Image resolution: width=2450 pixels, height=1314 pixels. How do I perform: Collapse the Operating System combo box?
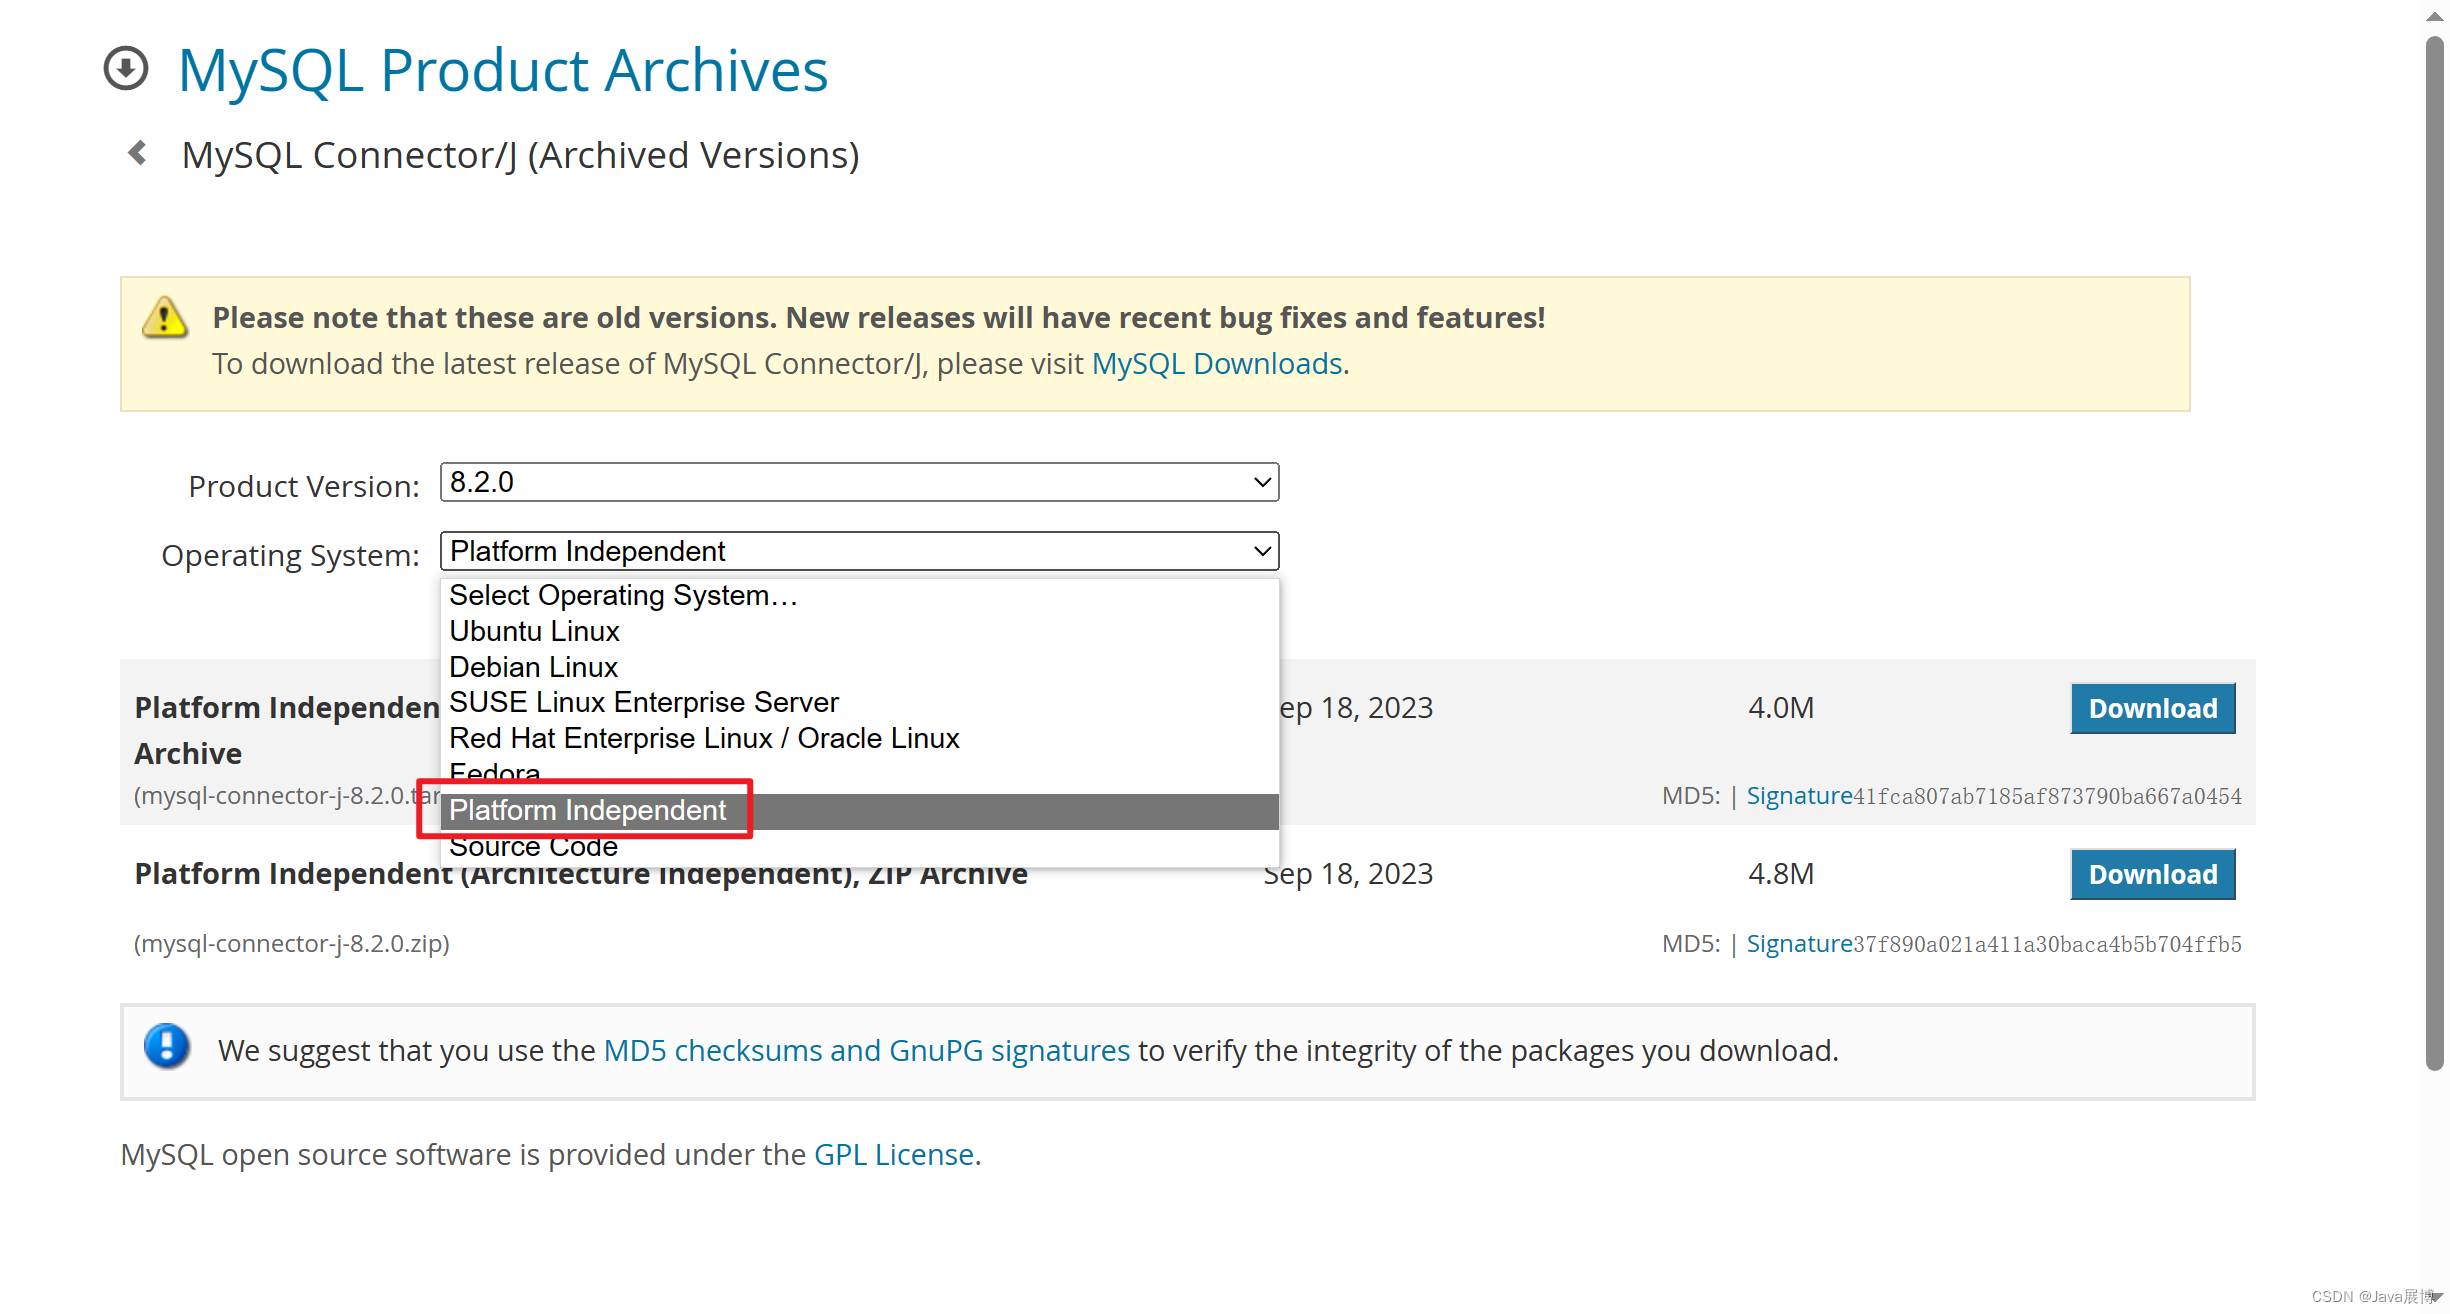point(859,551)
